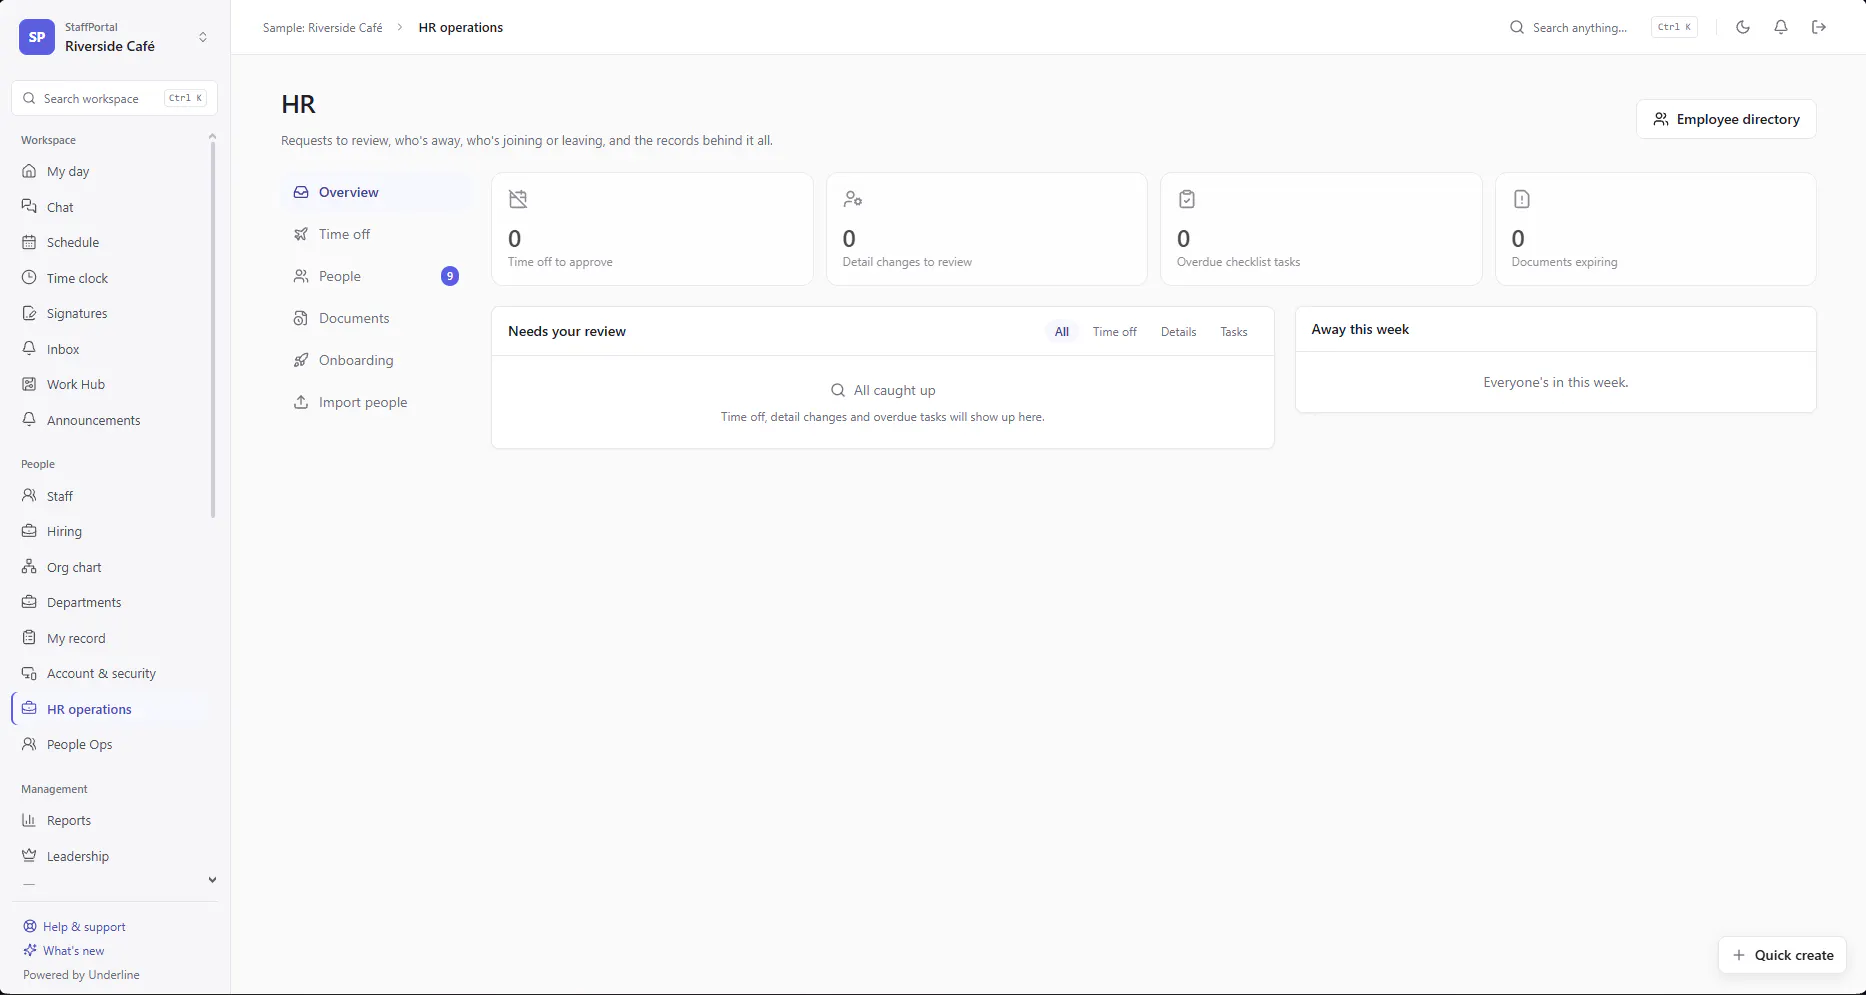Select the Documents HR section
The height and width of the screenshot is (995, 1866).
click(x=377, y=318)
